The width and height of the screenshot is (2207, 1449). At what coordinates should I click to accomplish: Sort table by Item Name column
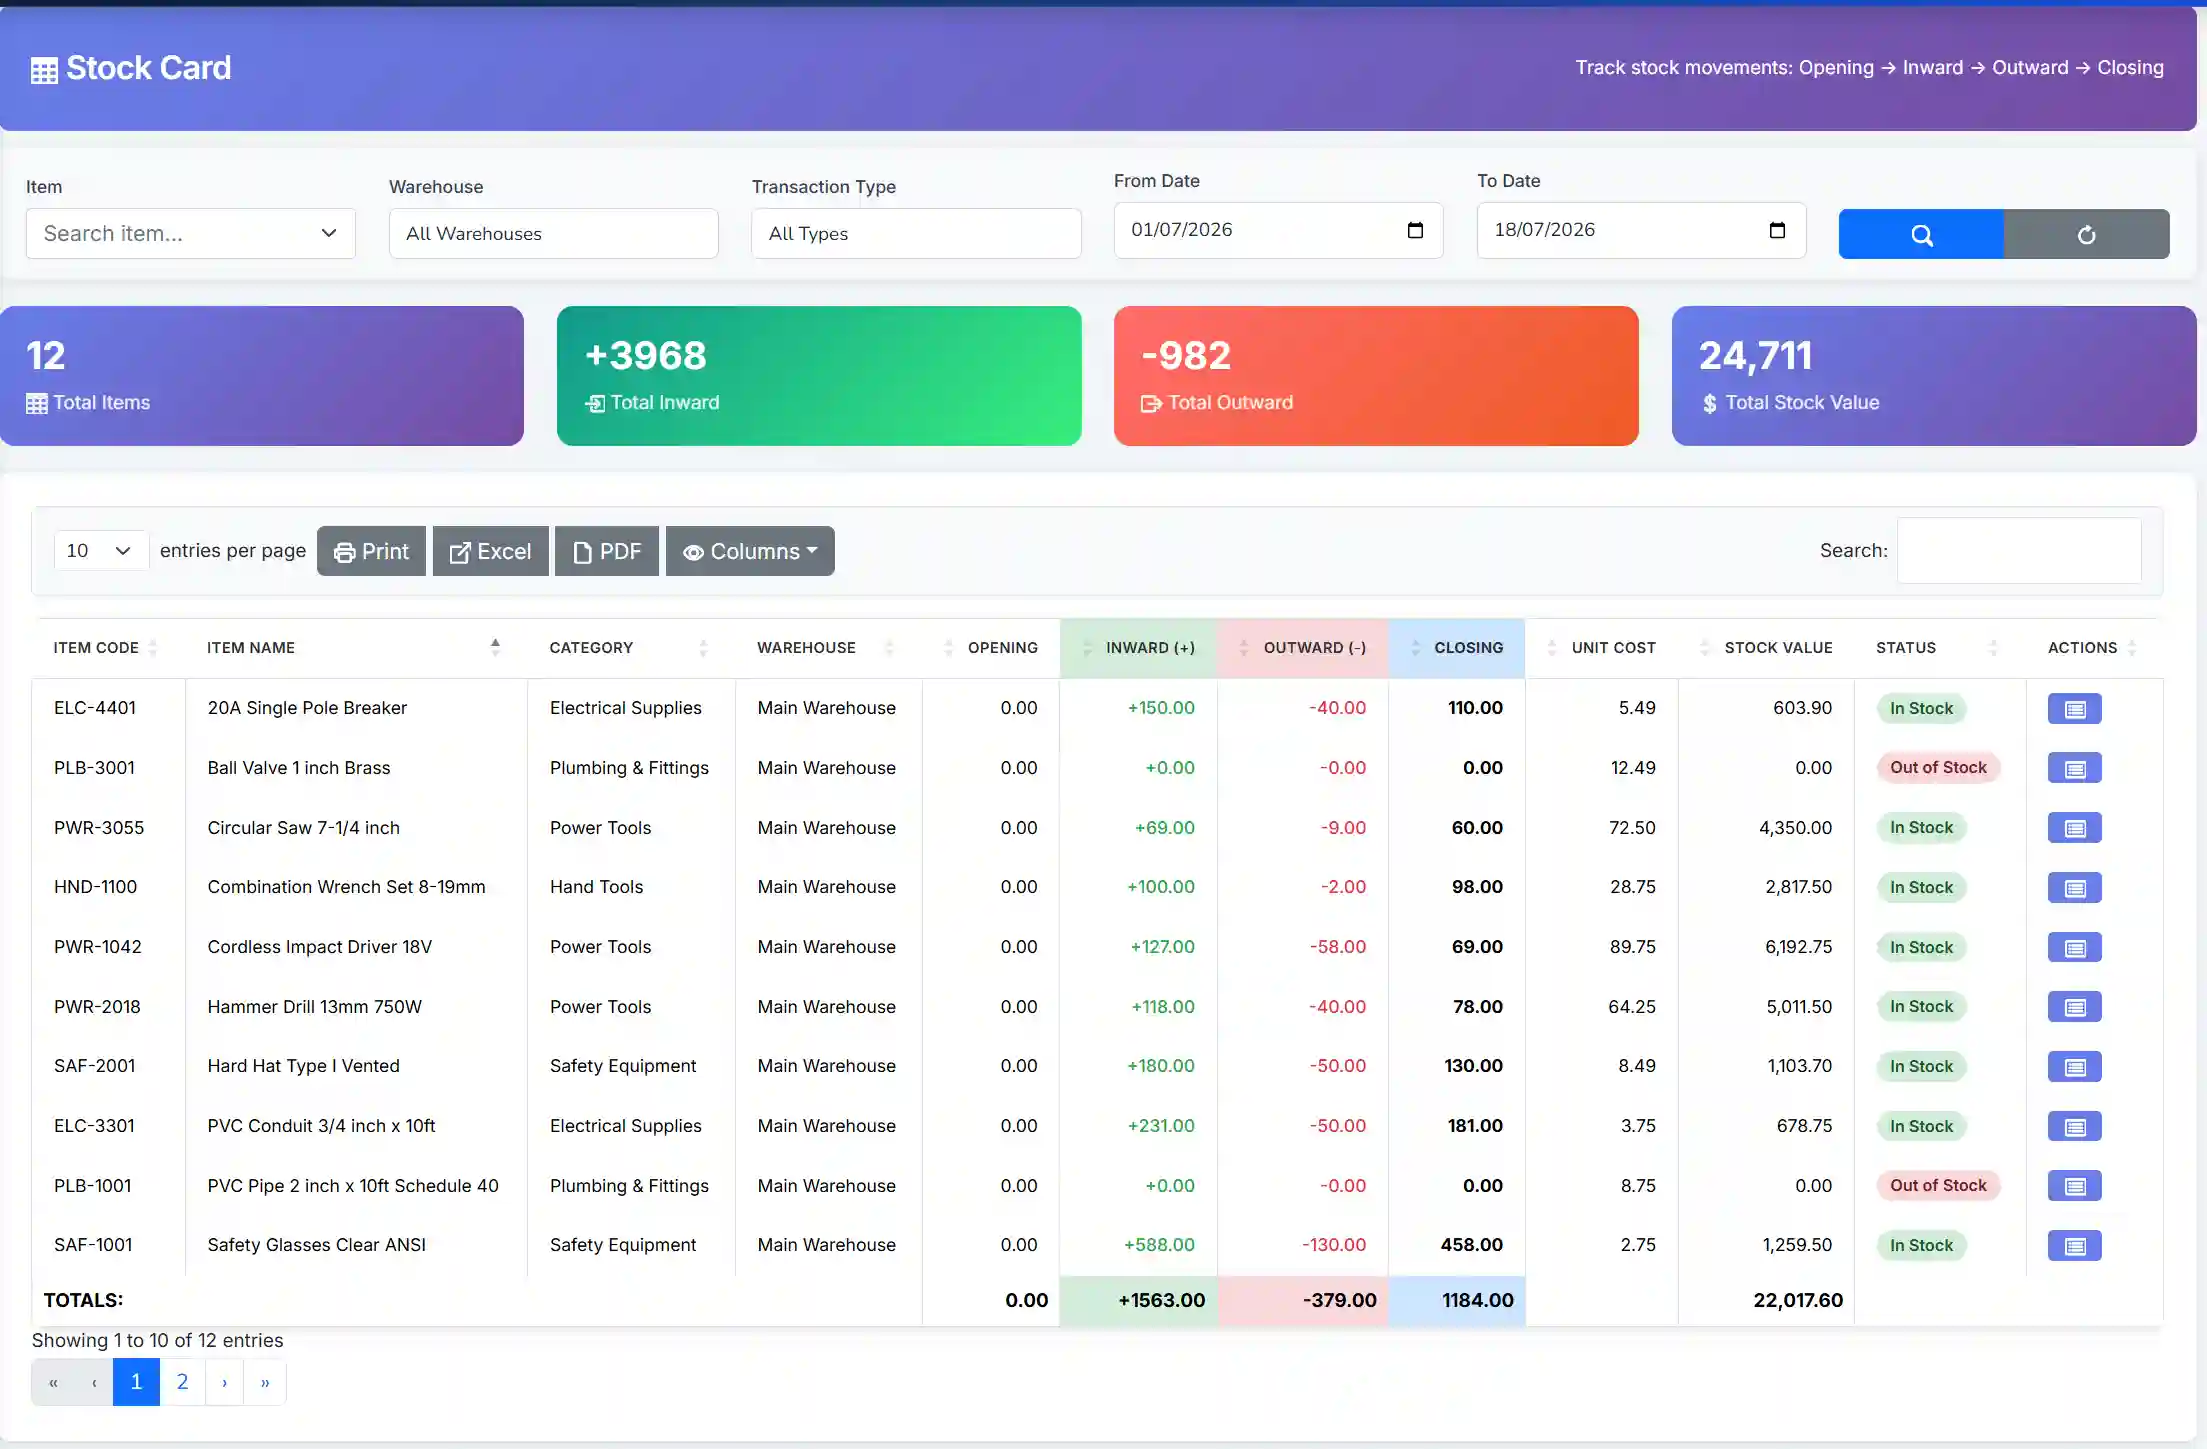(x=356, y=648)
